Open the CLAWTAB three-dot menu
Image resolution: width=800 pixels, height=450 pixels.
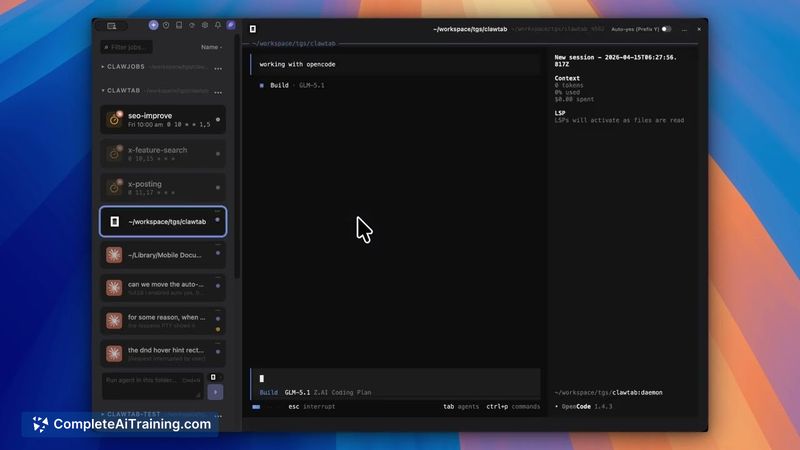tap(218, 92)
